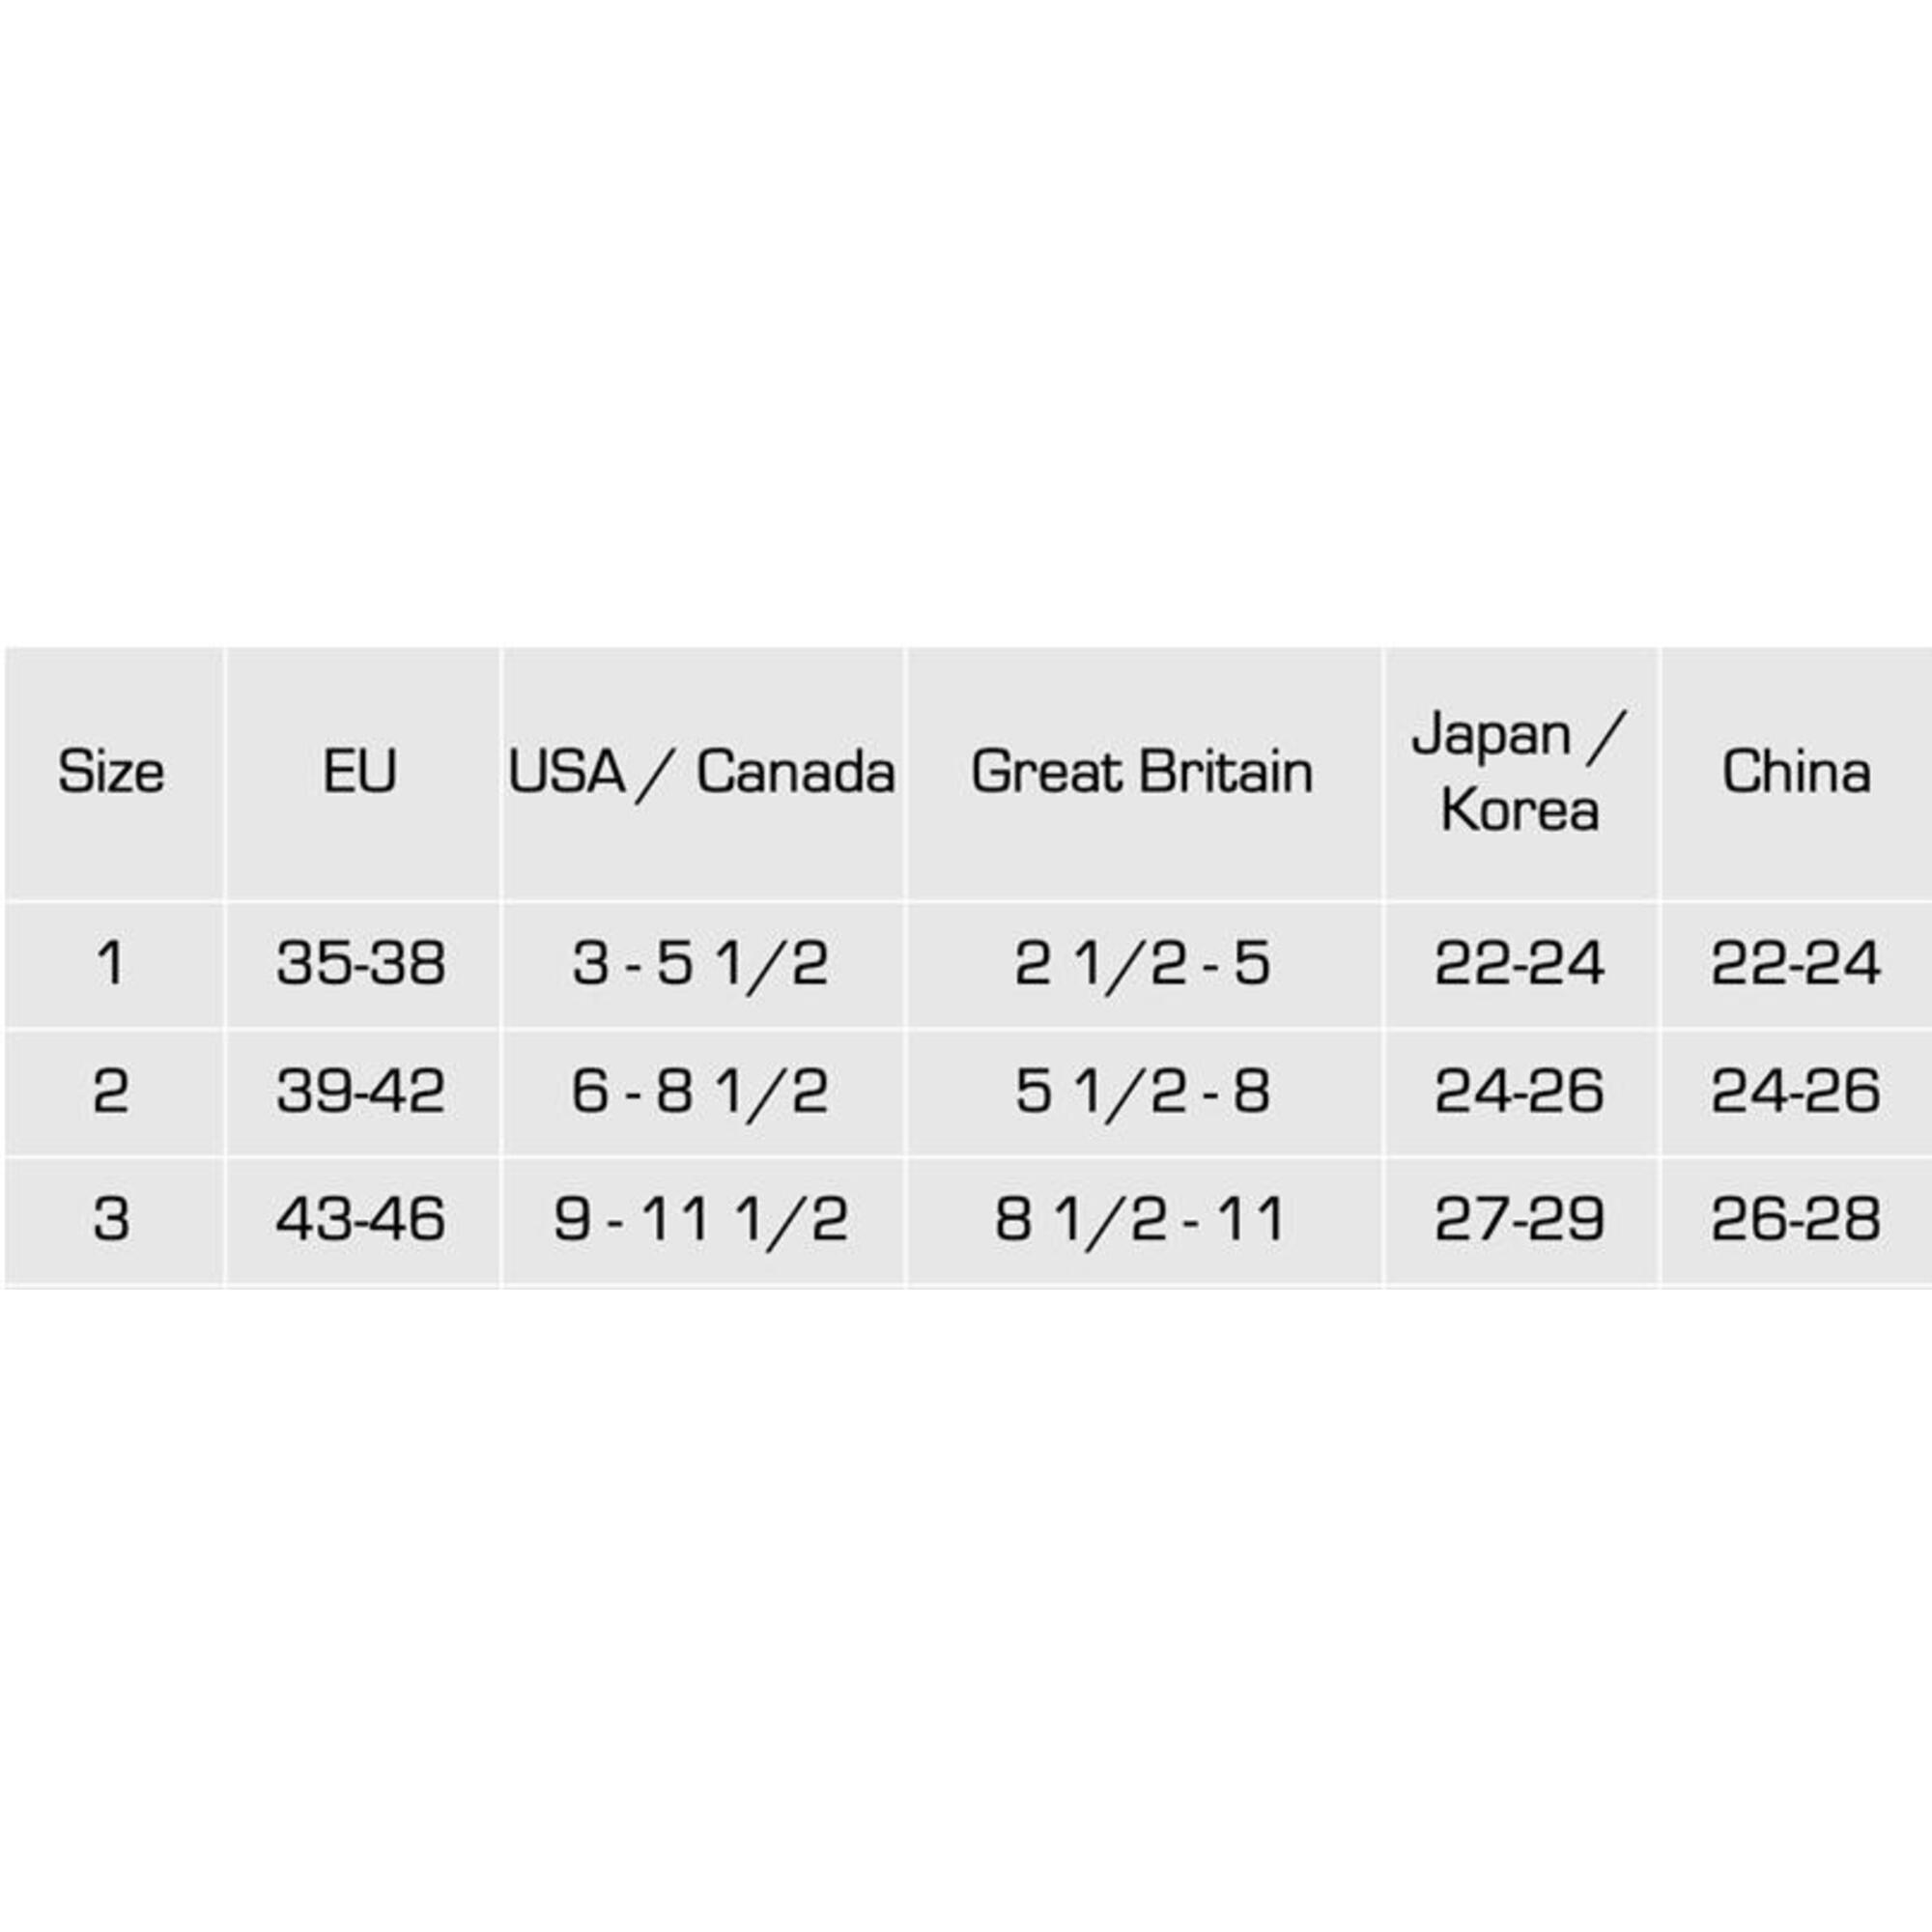Select the USA / Canada header cell
Image resolution: width=1932 pixels, height=1932 pixels.
coord(701,772)
